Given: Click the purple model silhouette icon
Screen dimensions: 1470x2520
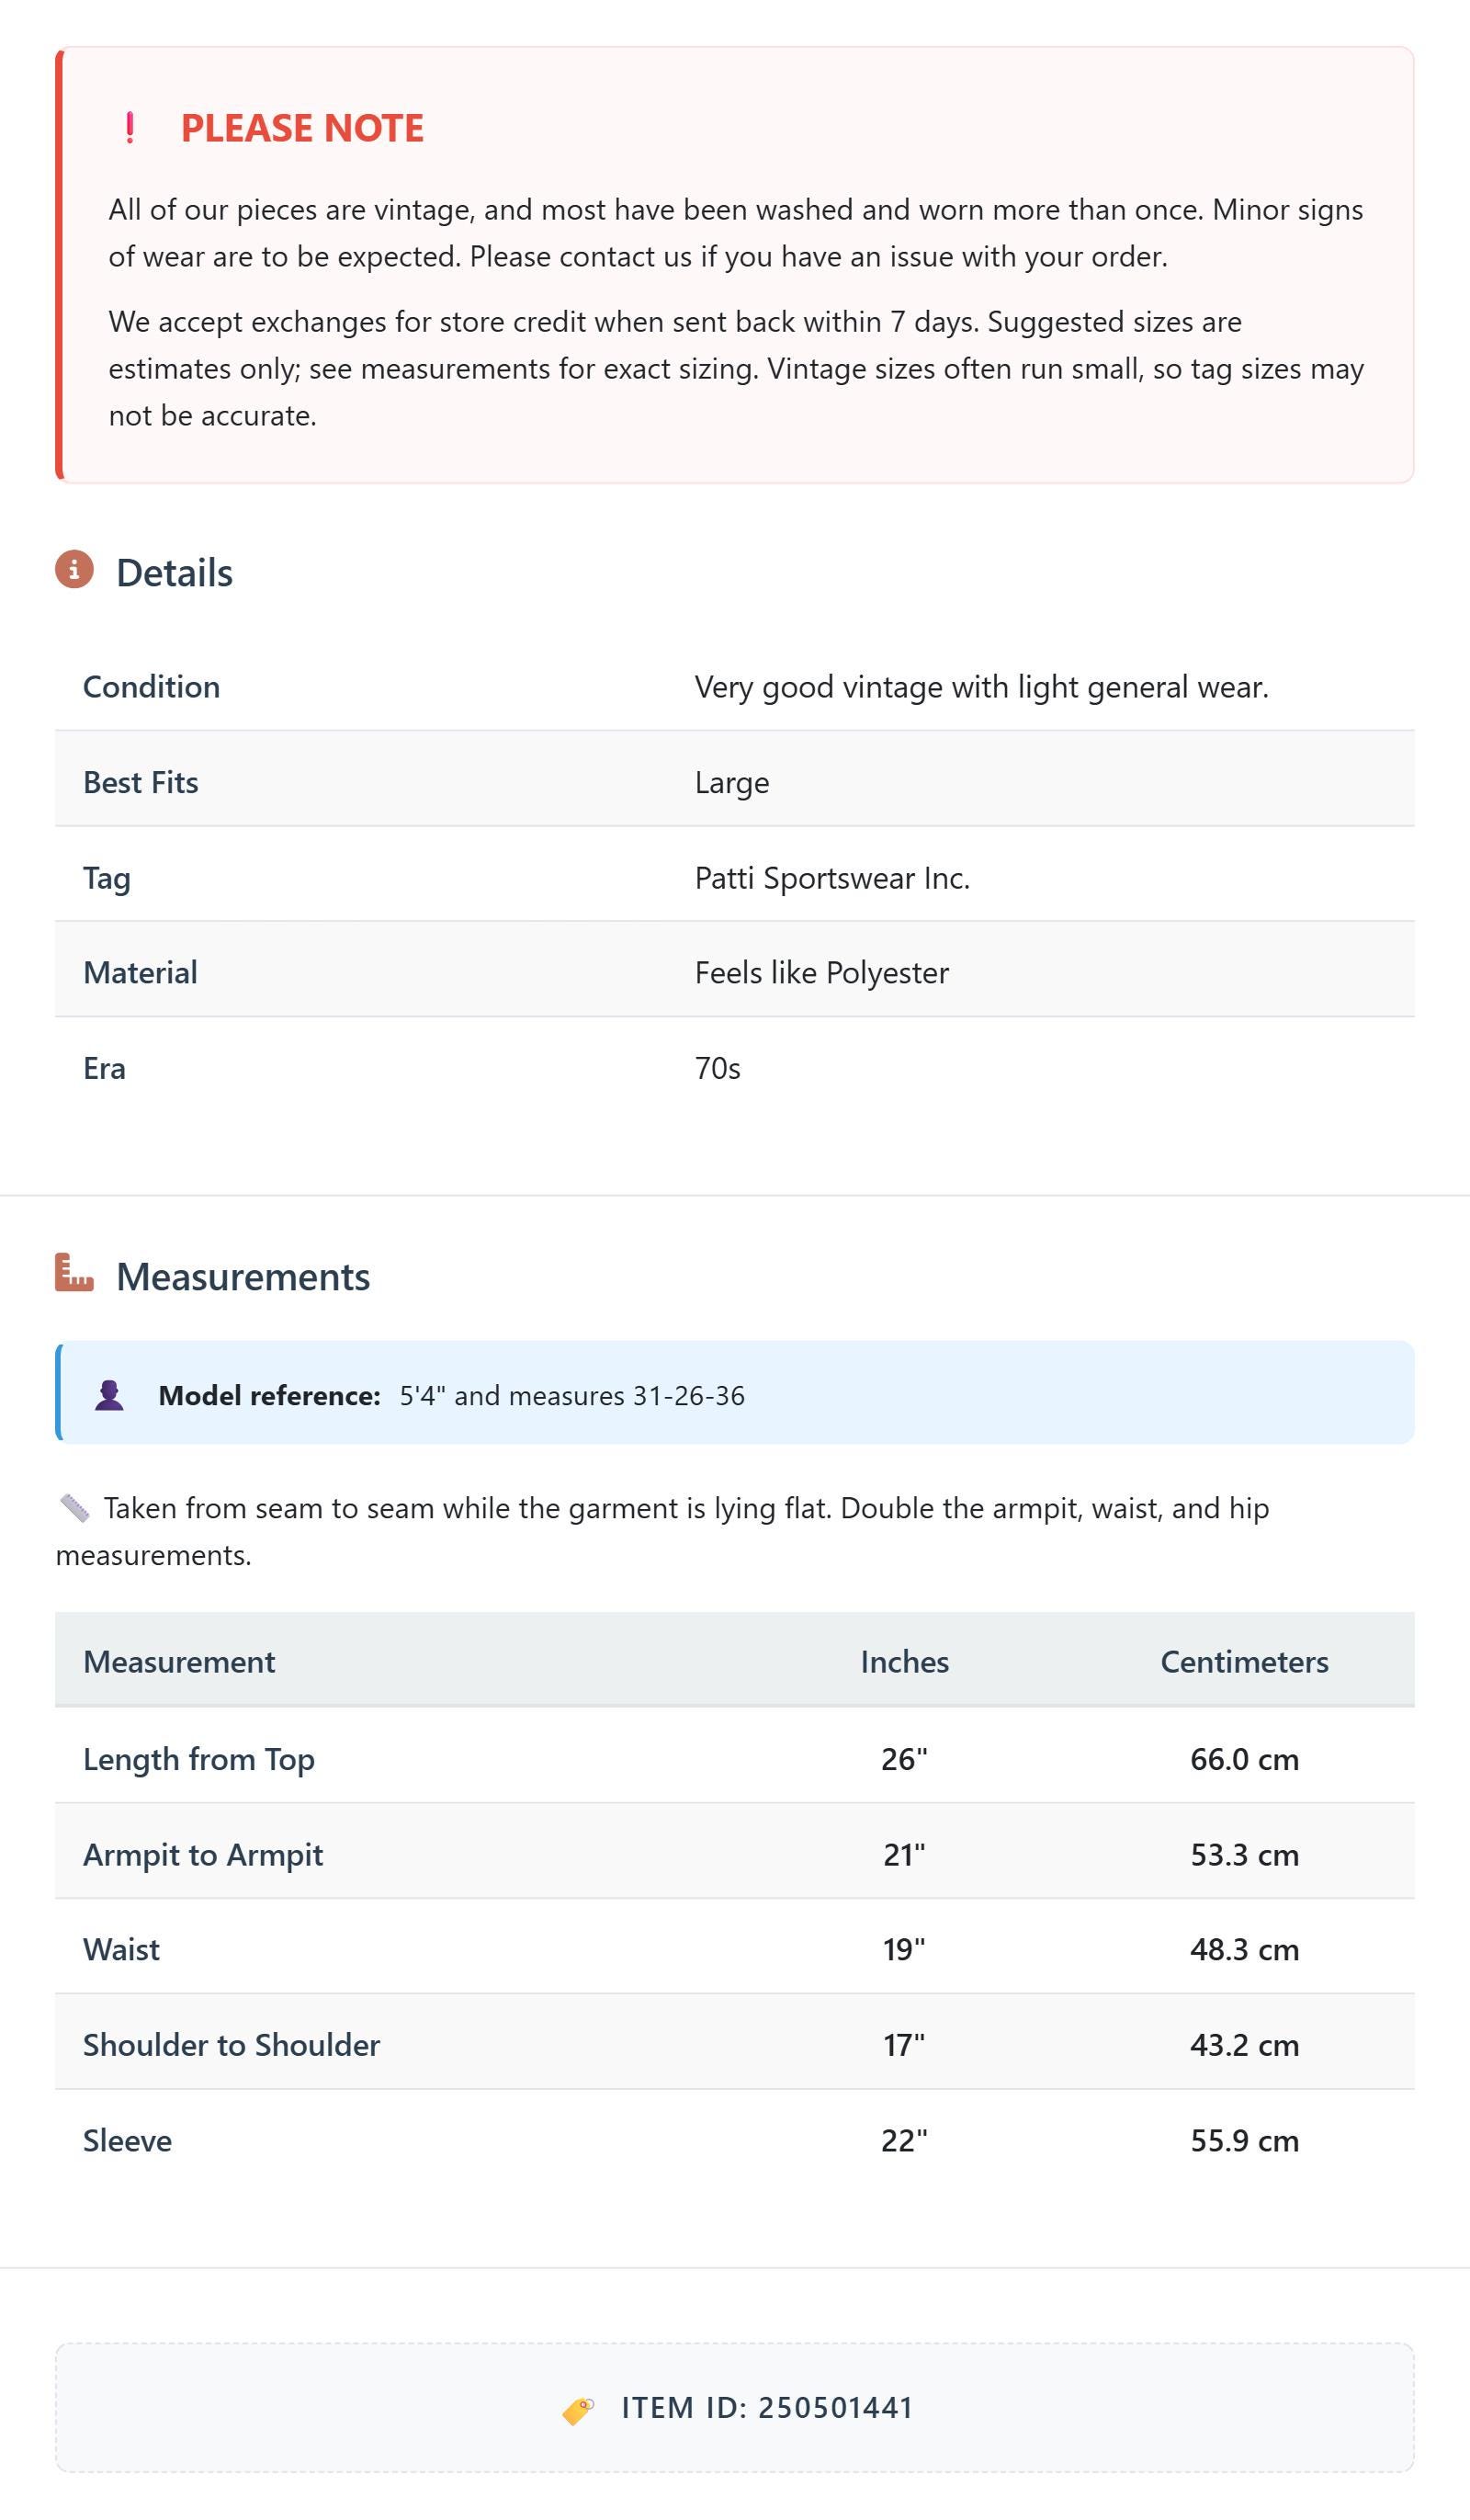Looking at the screenshot, I should click(x=109, y=1395).
